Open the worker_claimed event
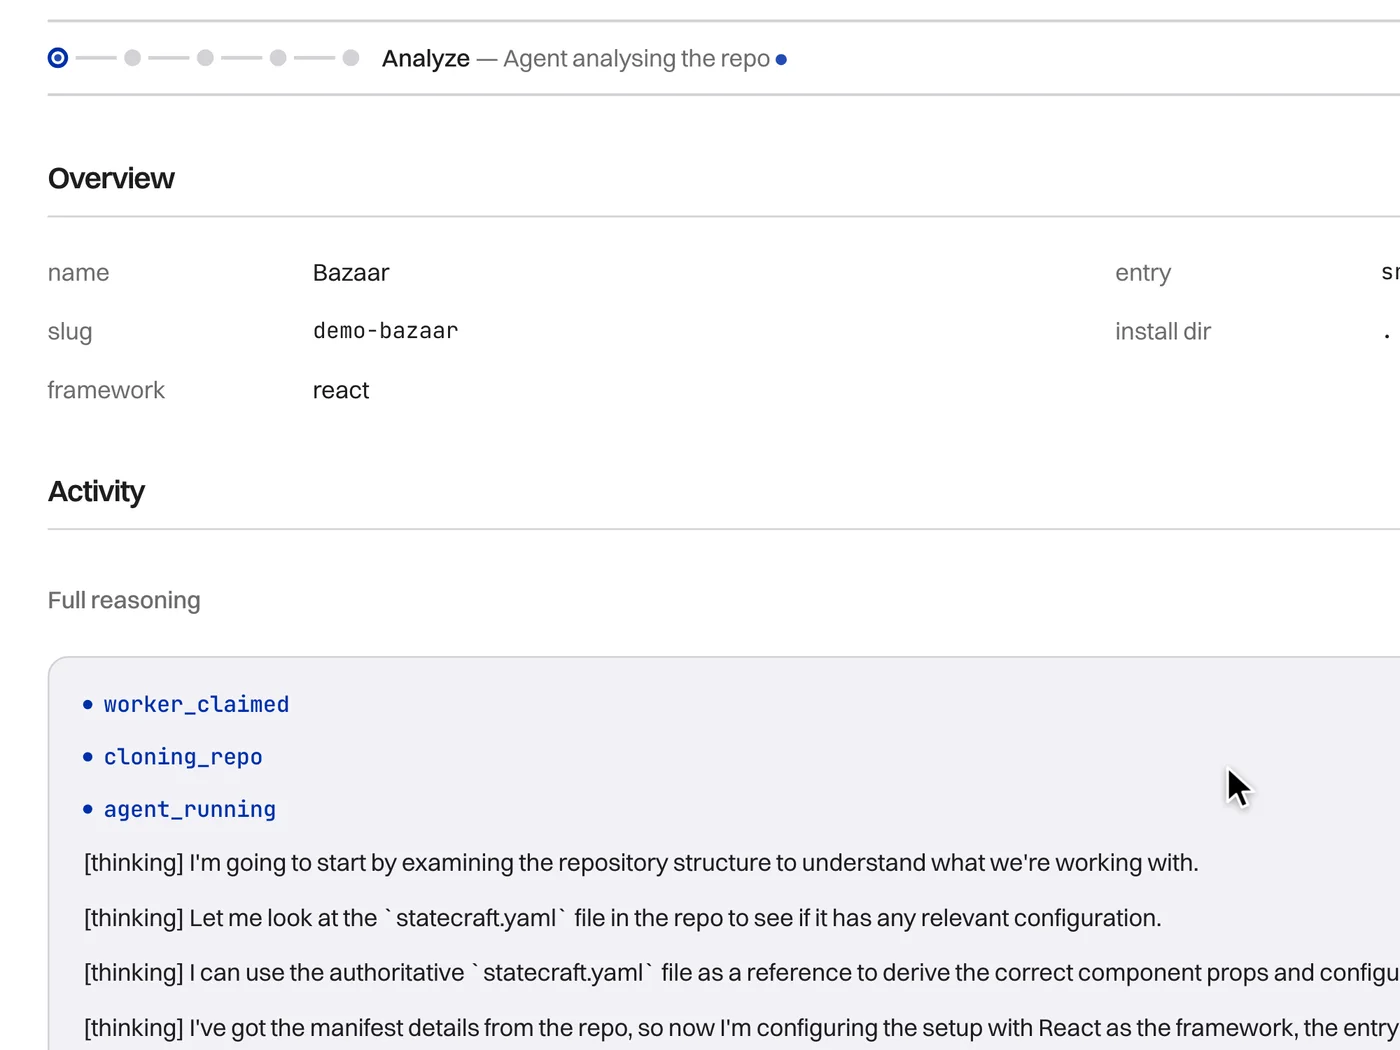This screenshot has height=1050, width=1400. pos(196,705)
